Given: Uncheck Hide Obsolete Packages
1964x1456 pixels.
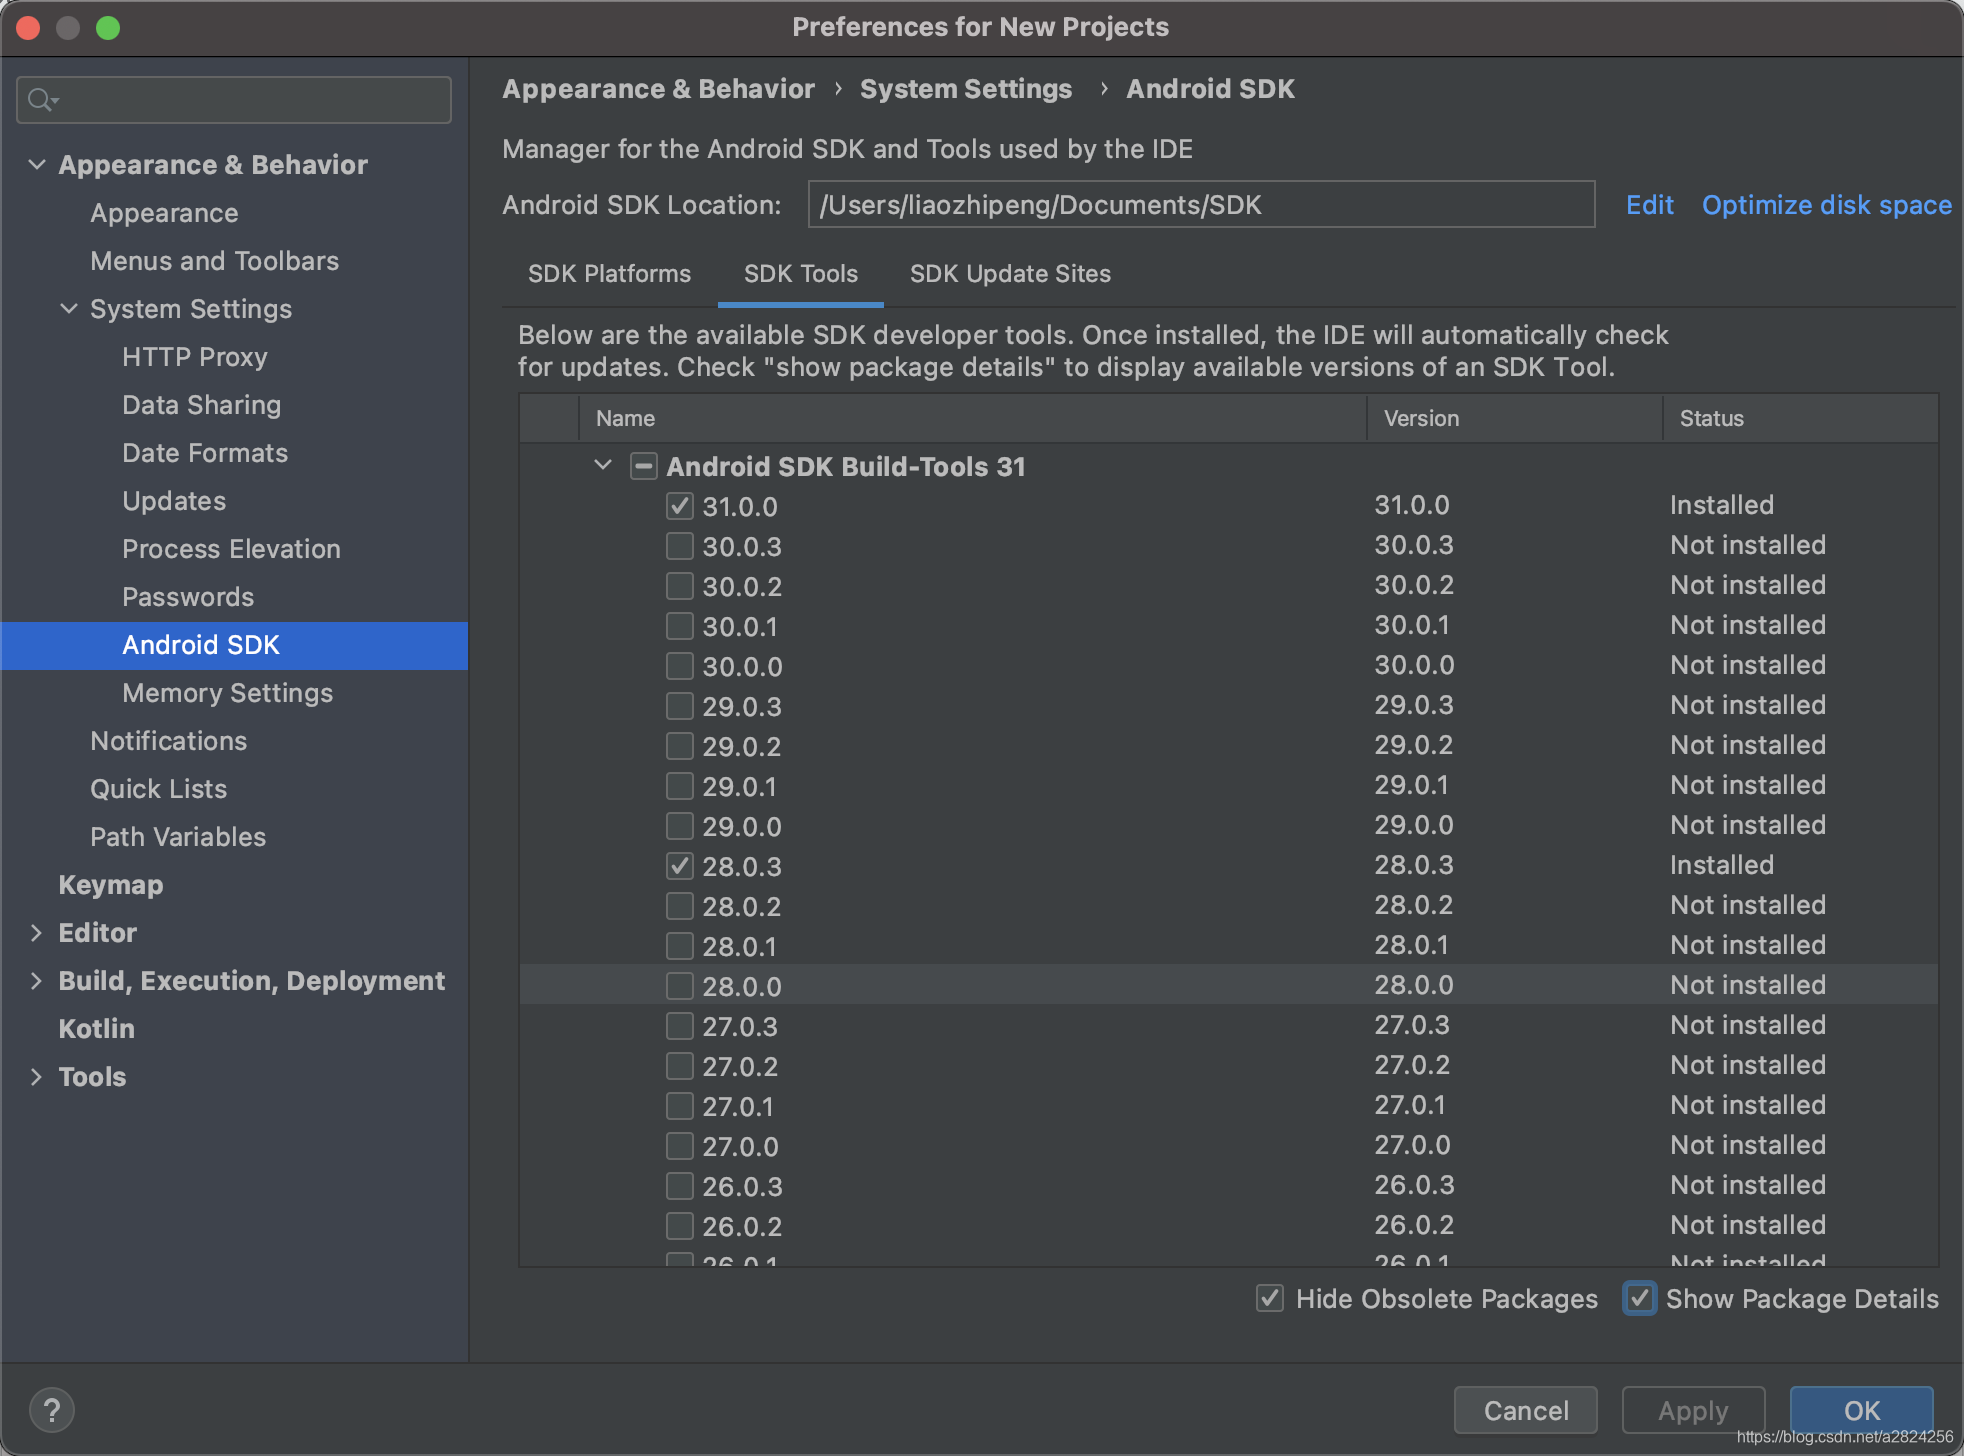Looking at the screenshot, I should pos(1269,1298).
